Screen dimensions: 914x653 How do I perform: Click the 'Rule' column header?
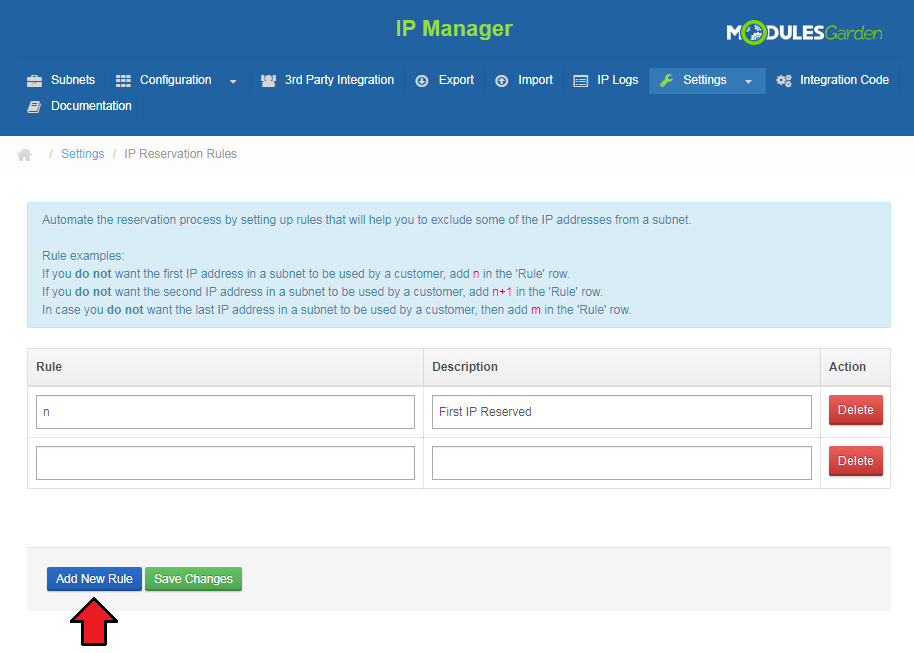click(49, 367)
